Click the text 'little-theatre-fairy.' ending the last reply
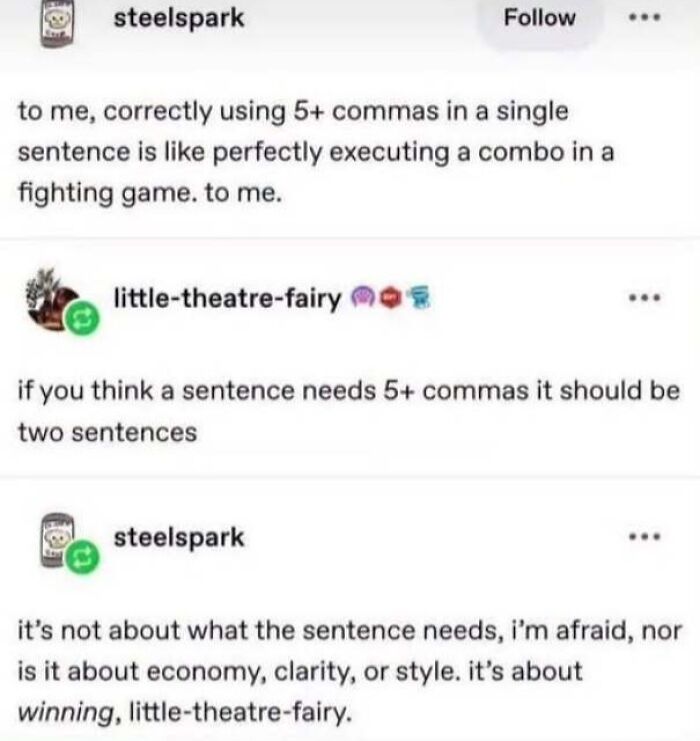Screen dimensions: 700x741 [x=241, y=712]
